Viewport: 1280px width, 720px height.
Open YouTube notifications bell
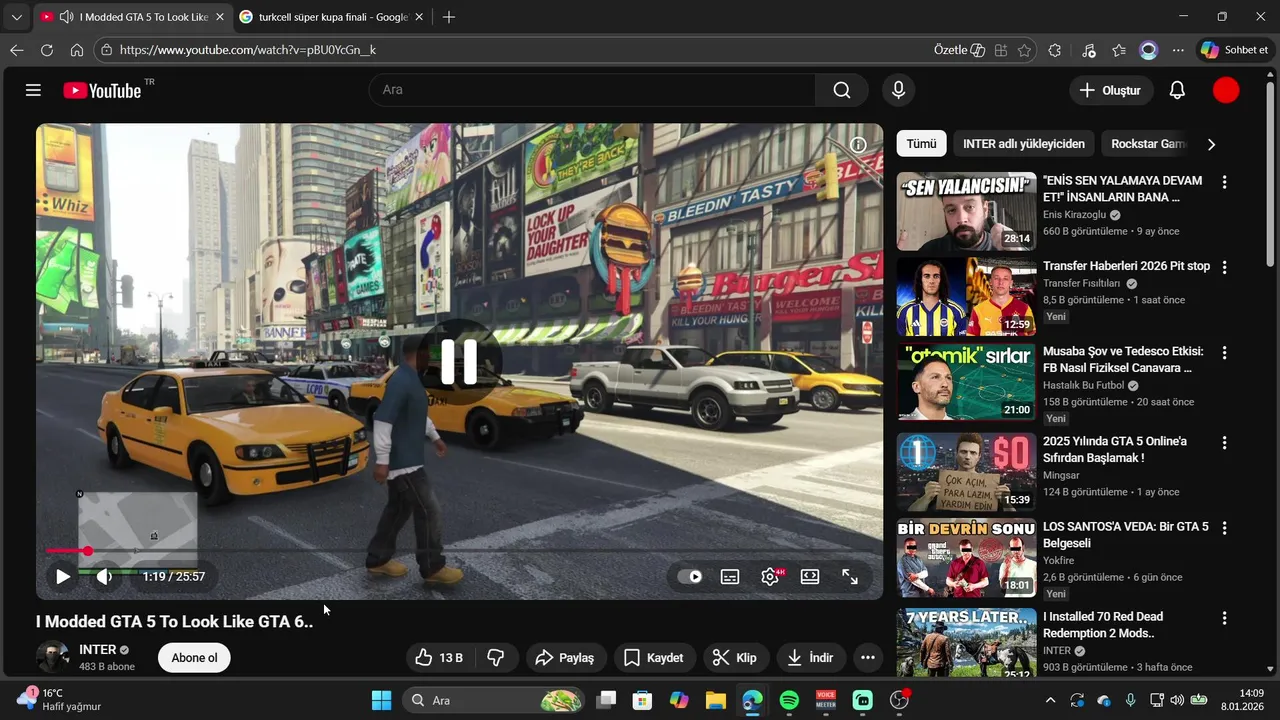(x=1177, y=90)
